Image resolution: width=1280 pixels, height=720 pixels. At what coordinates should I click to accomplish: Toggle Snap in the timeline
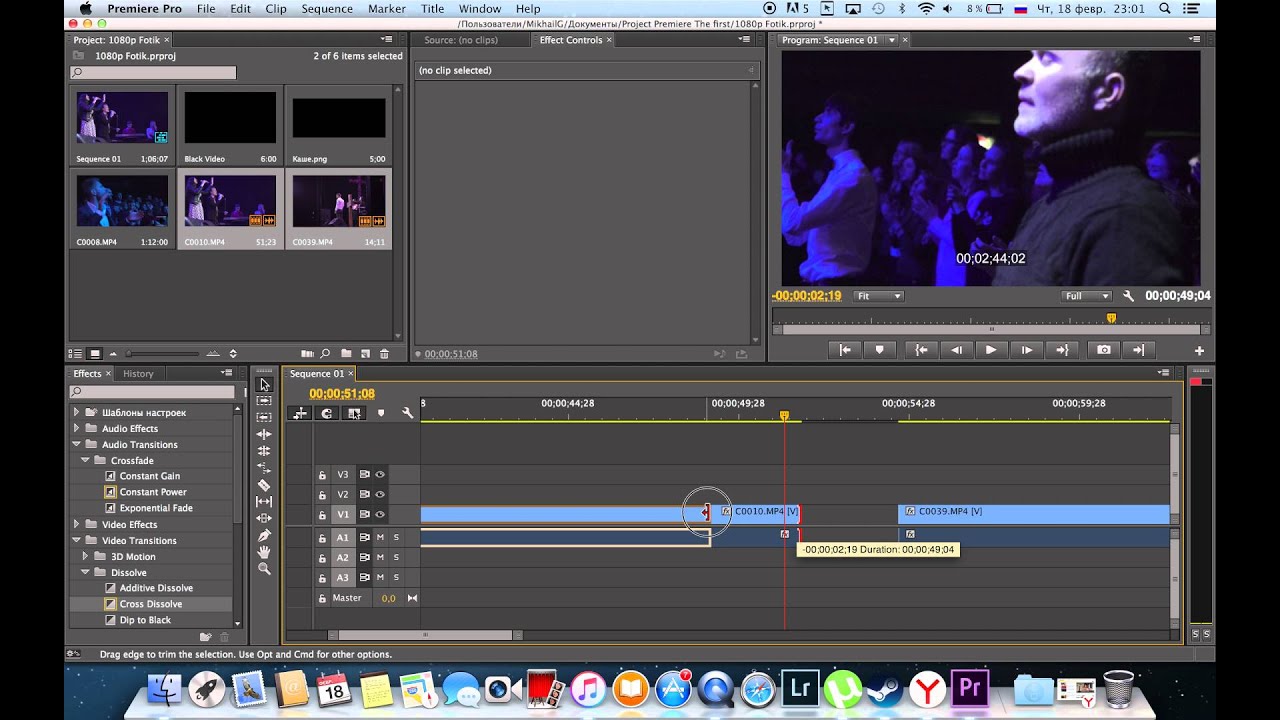(x=326, y=413)
